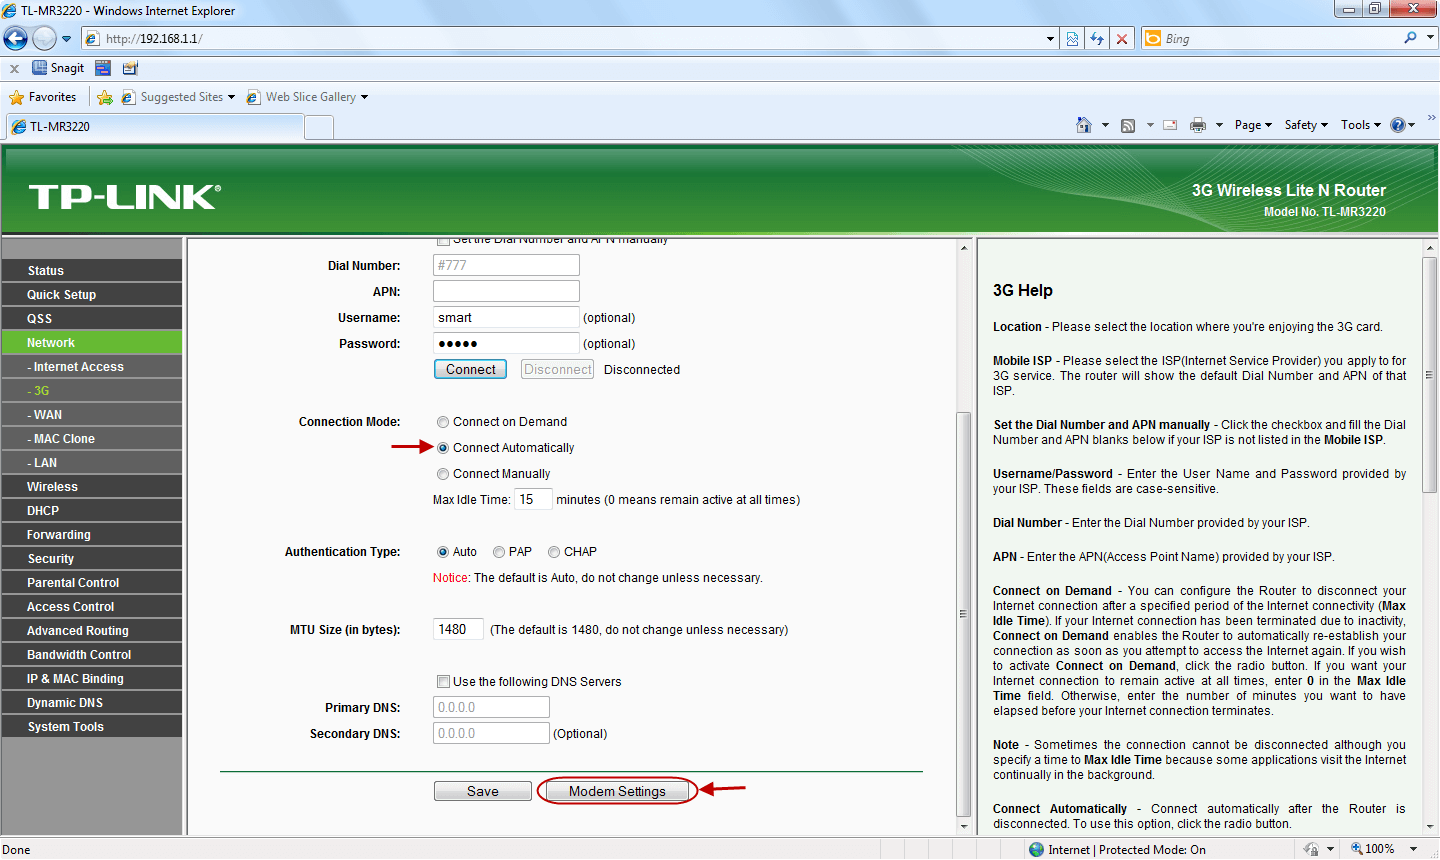The width and height of the screenshot is (1440, 860).
Task: Click the Max Idle Time field
Action: (533, 499)
